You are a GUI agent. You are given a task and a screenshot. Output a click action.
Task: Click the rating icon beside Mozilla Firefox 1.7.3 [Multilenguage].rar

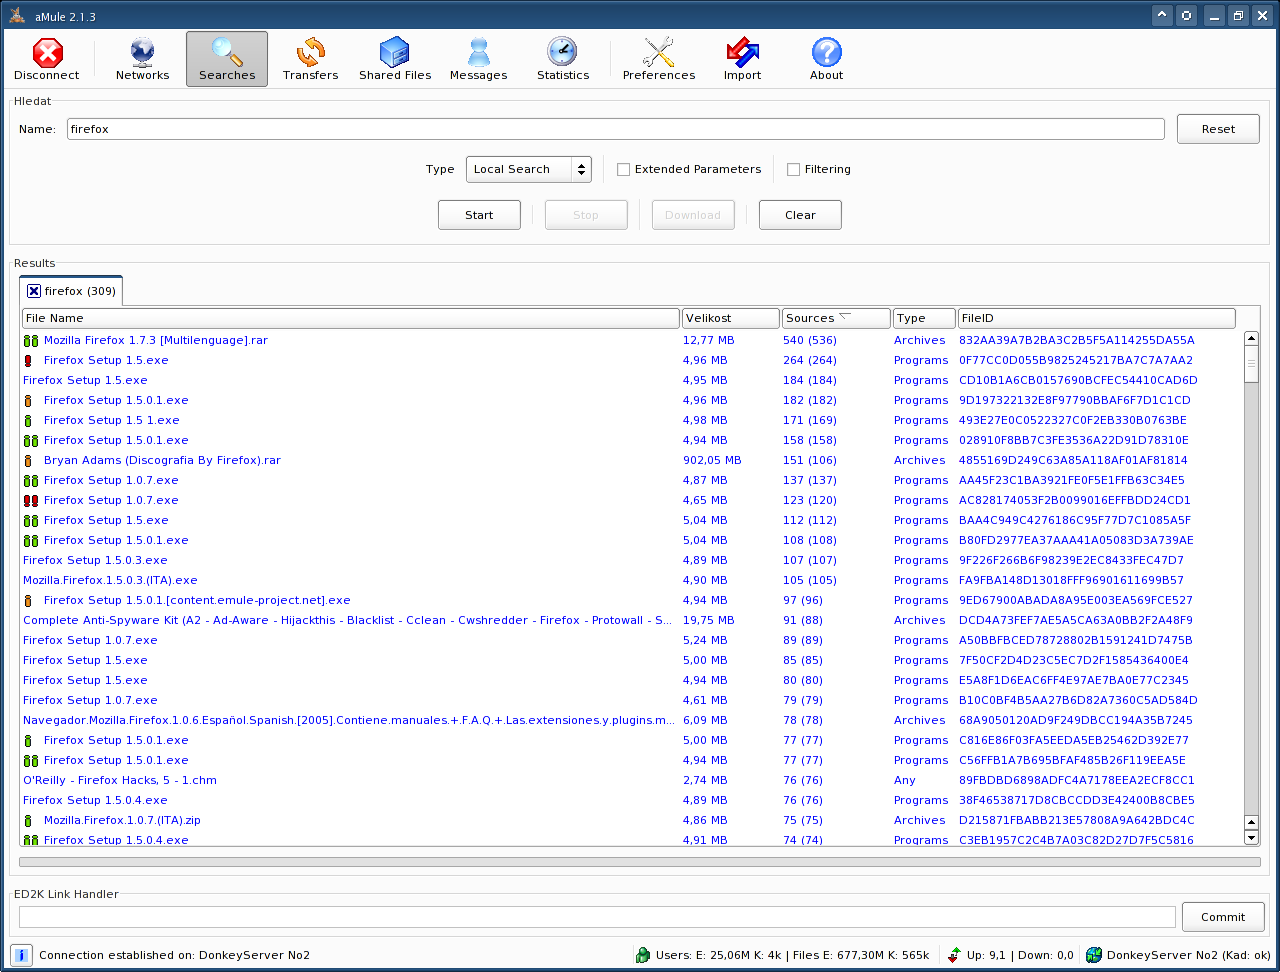pos(31,341)
